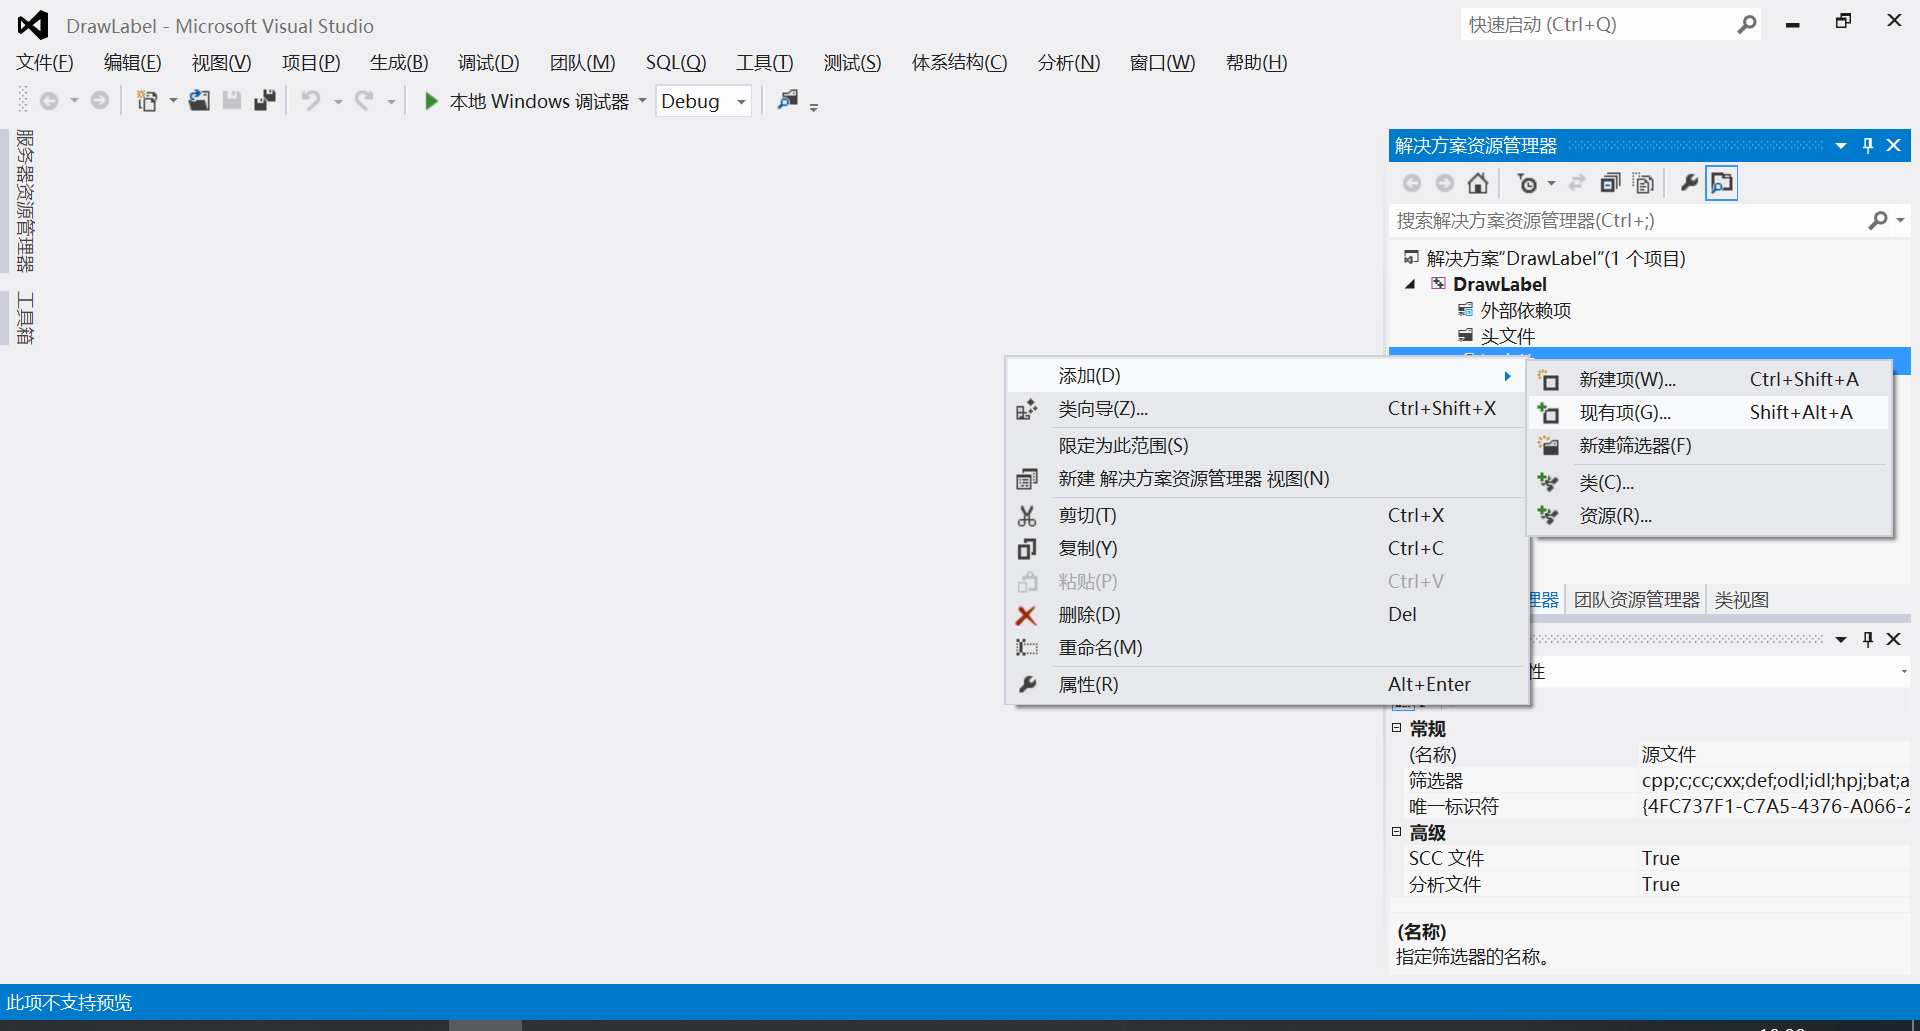The height and width of the screenshot is (1031, 1920).
Task: Open toolbar overflow options arrow
Action: [814, 107]
